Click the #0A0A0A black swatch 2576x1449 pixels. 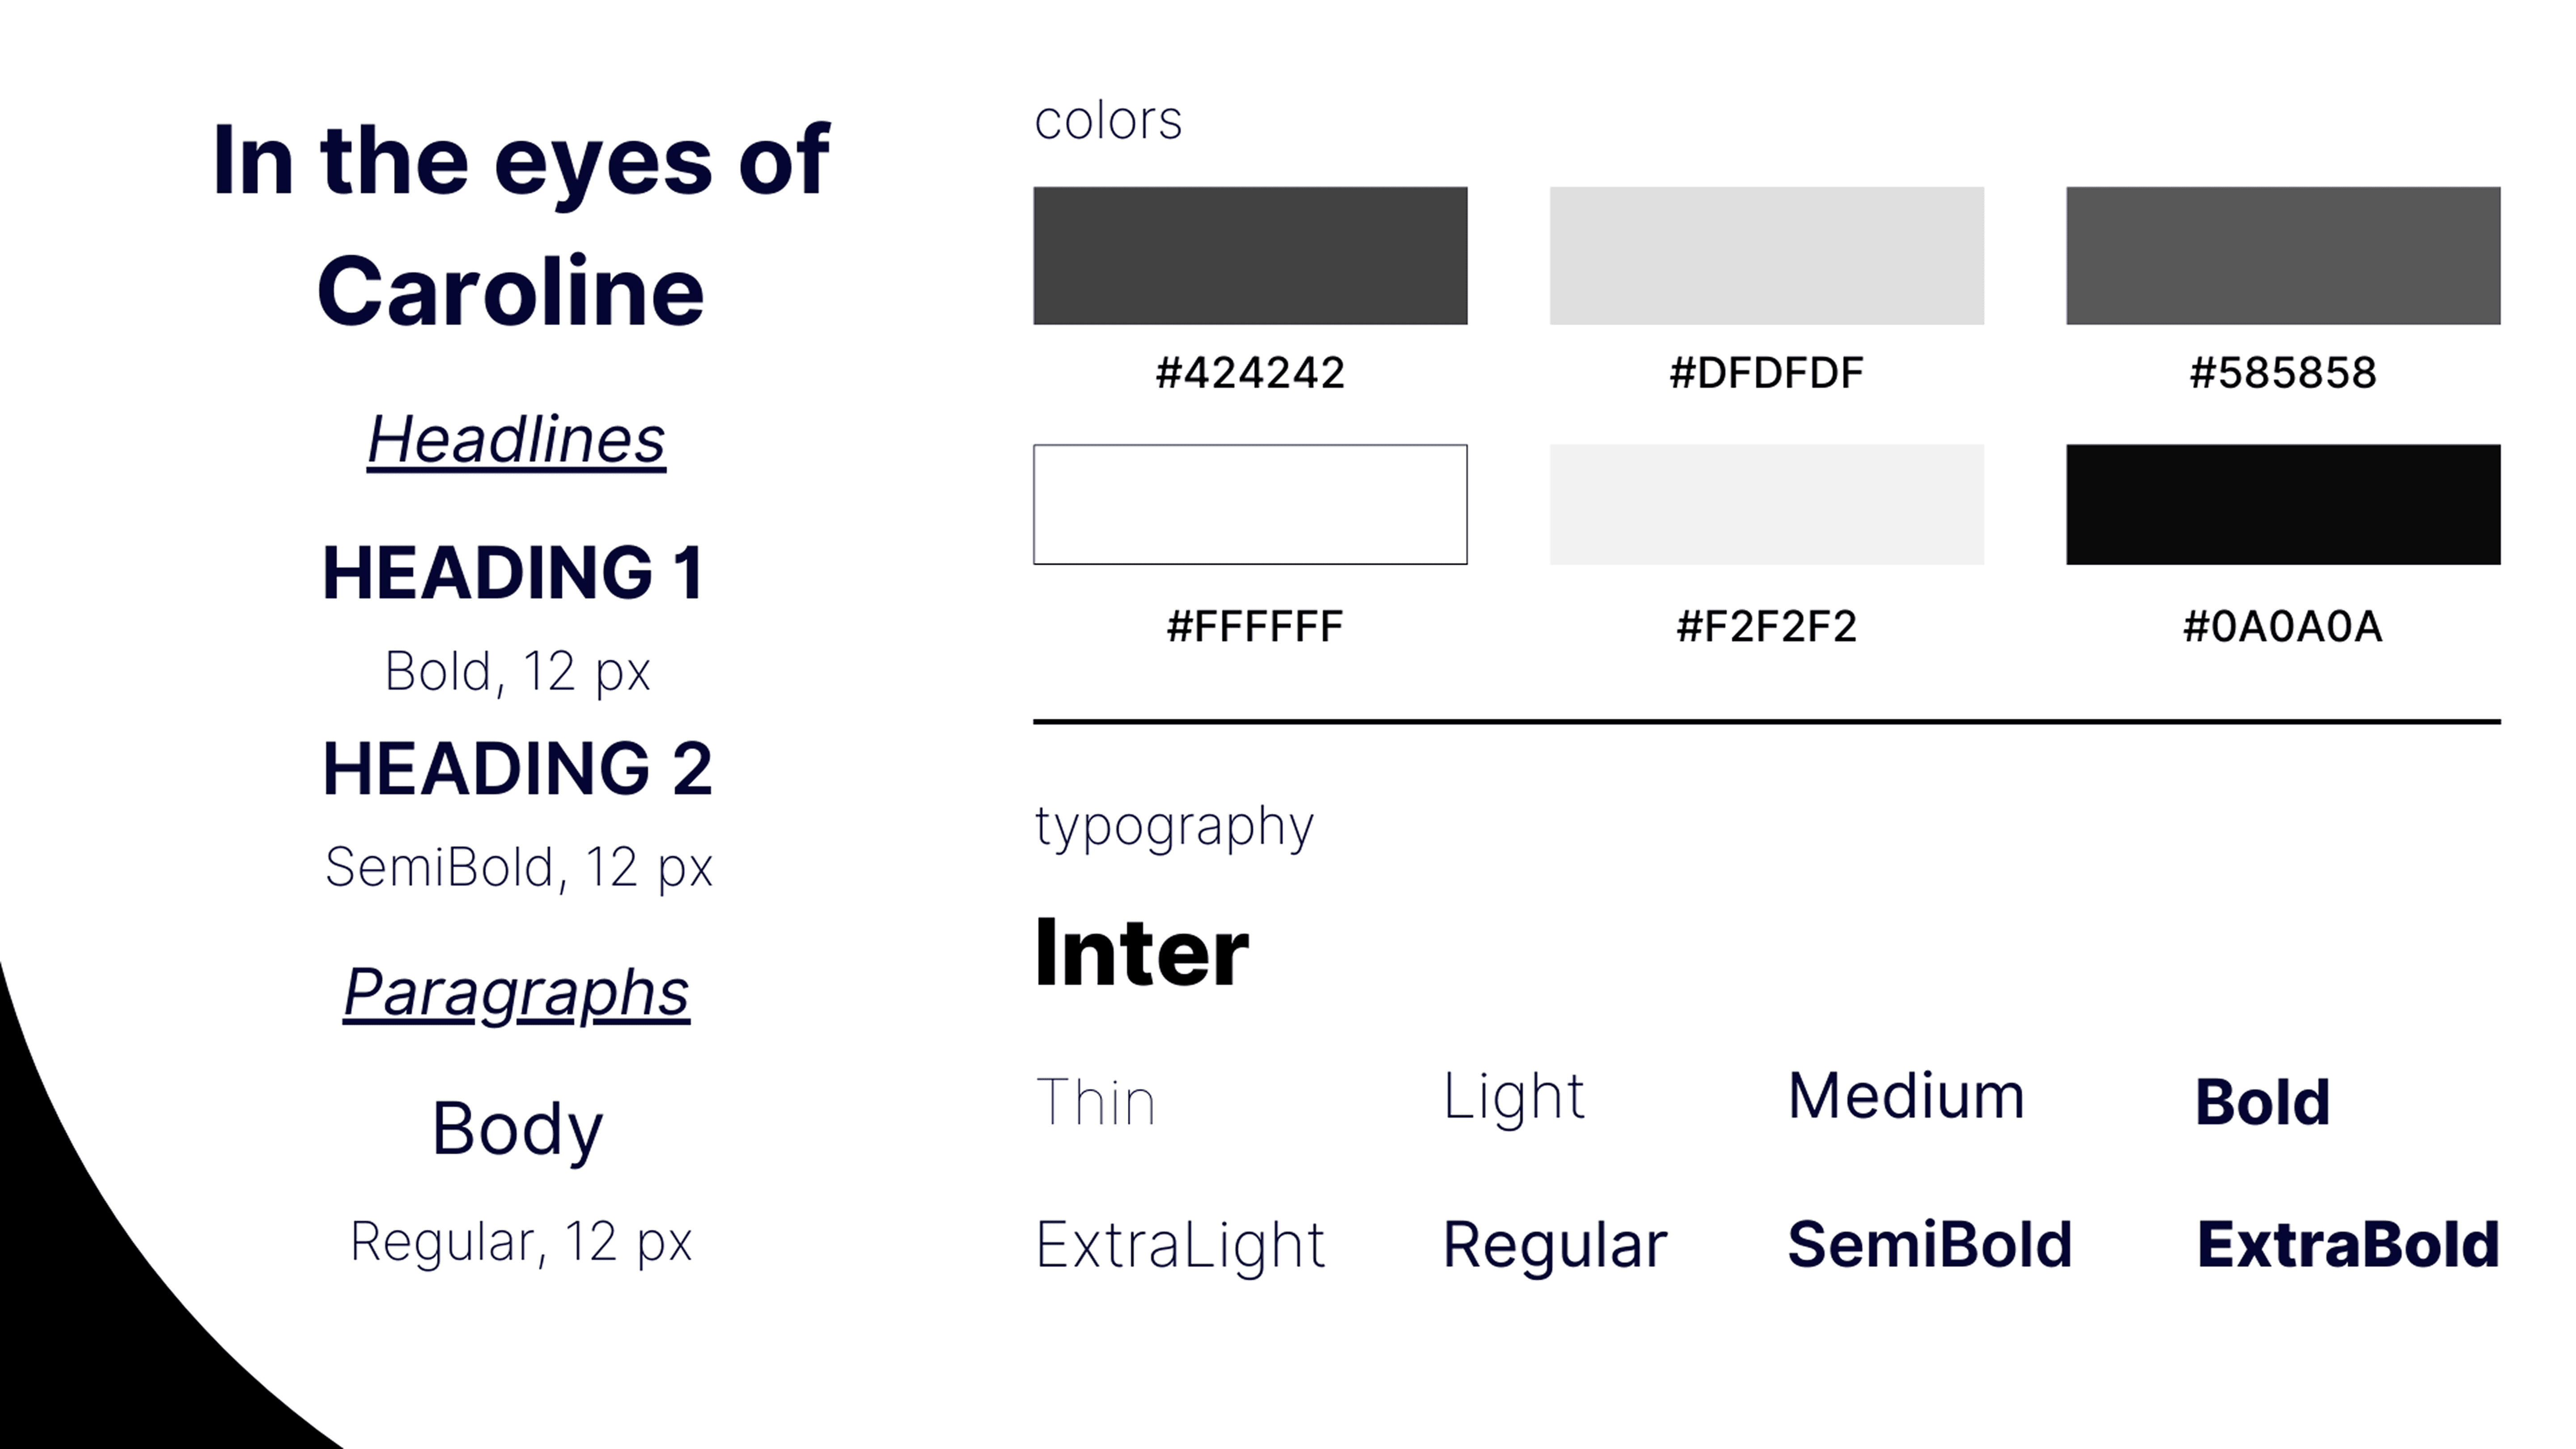coord(2283,504)
